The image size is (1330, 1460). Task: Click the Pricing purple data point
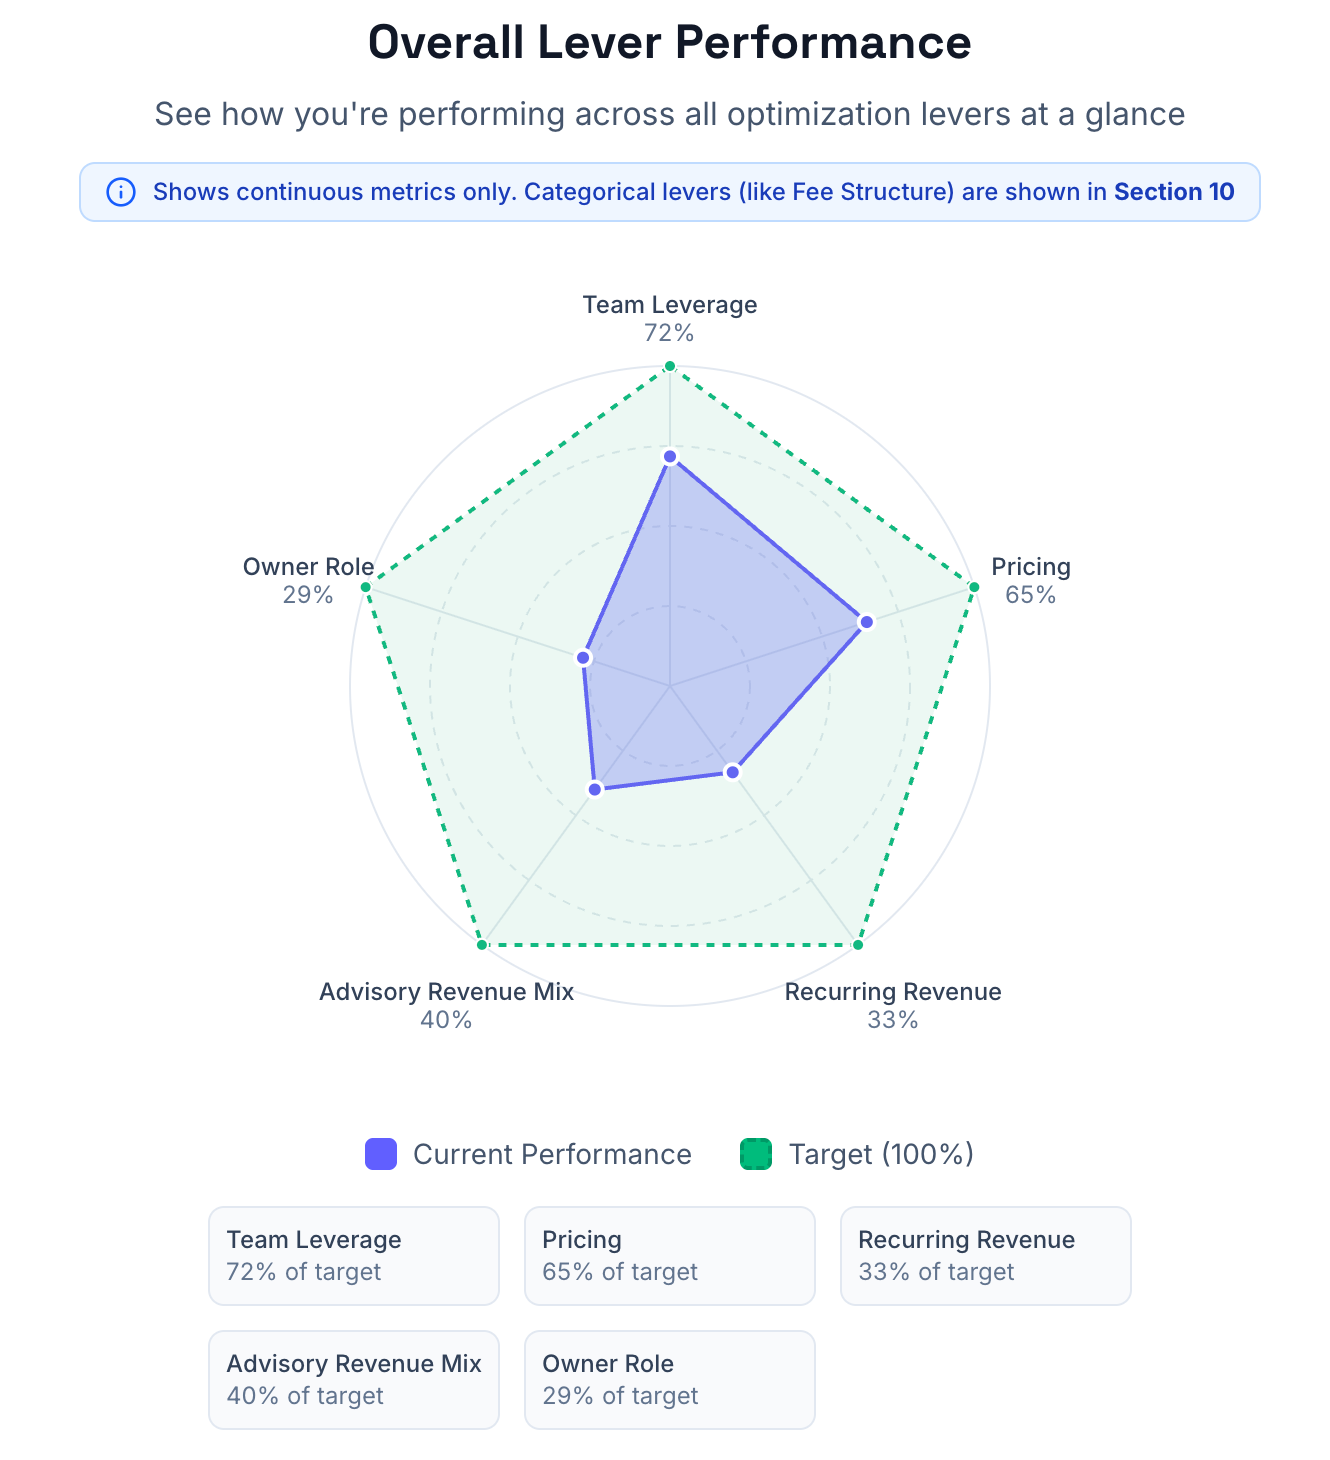(867, 622)
